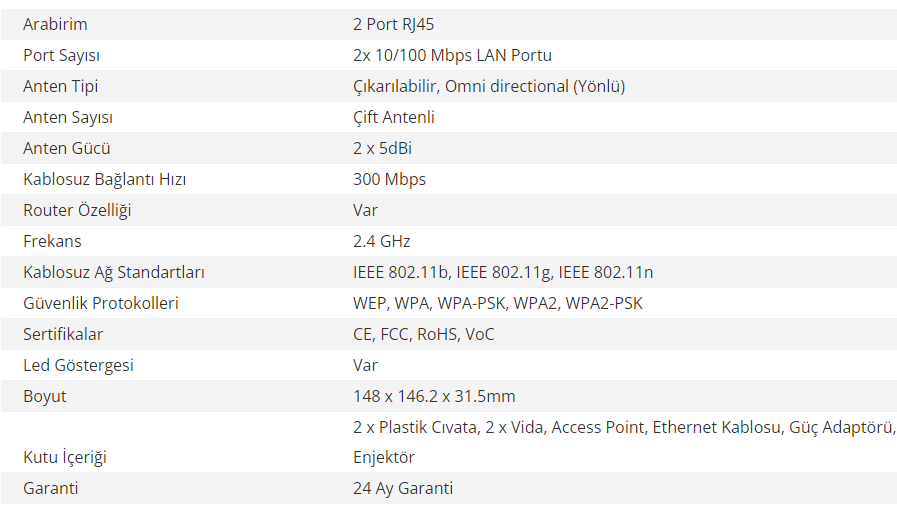
Task: Select the Kablosuz Ağ Standartları label
Action: [114, 272]
